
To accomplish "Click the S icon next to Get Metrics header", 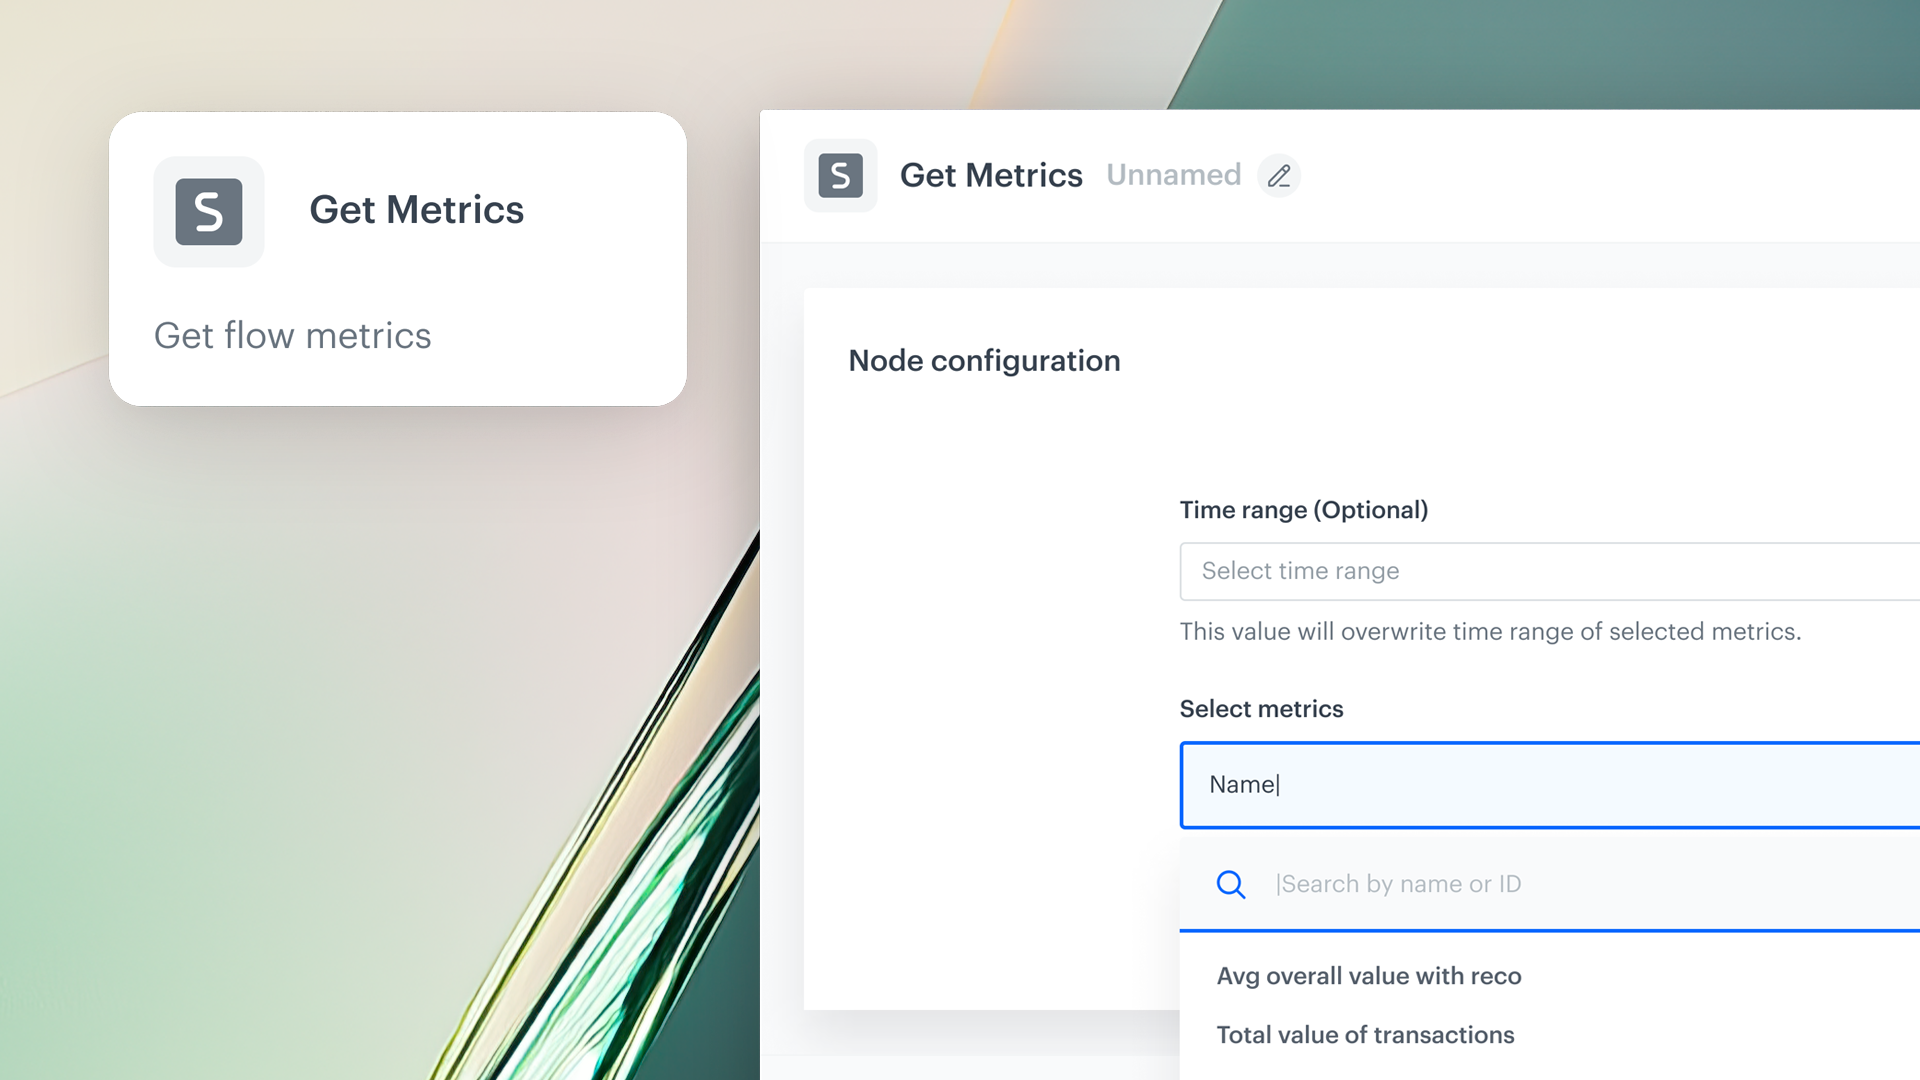I will 840,175.
